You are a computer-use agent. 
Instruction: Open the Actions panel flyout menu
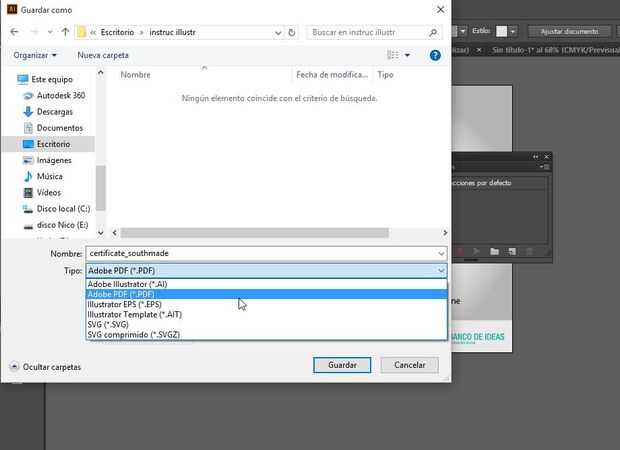coord(545,167)
